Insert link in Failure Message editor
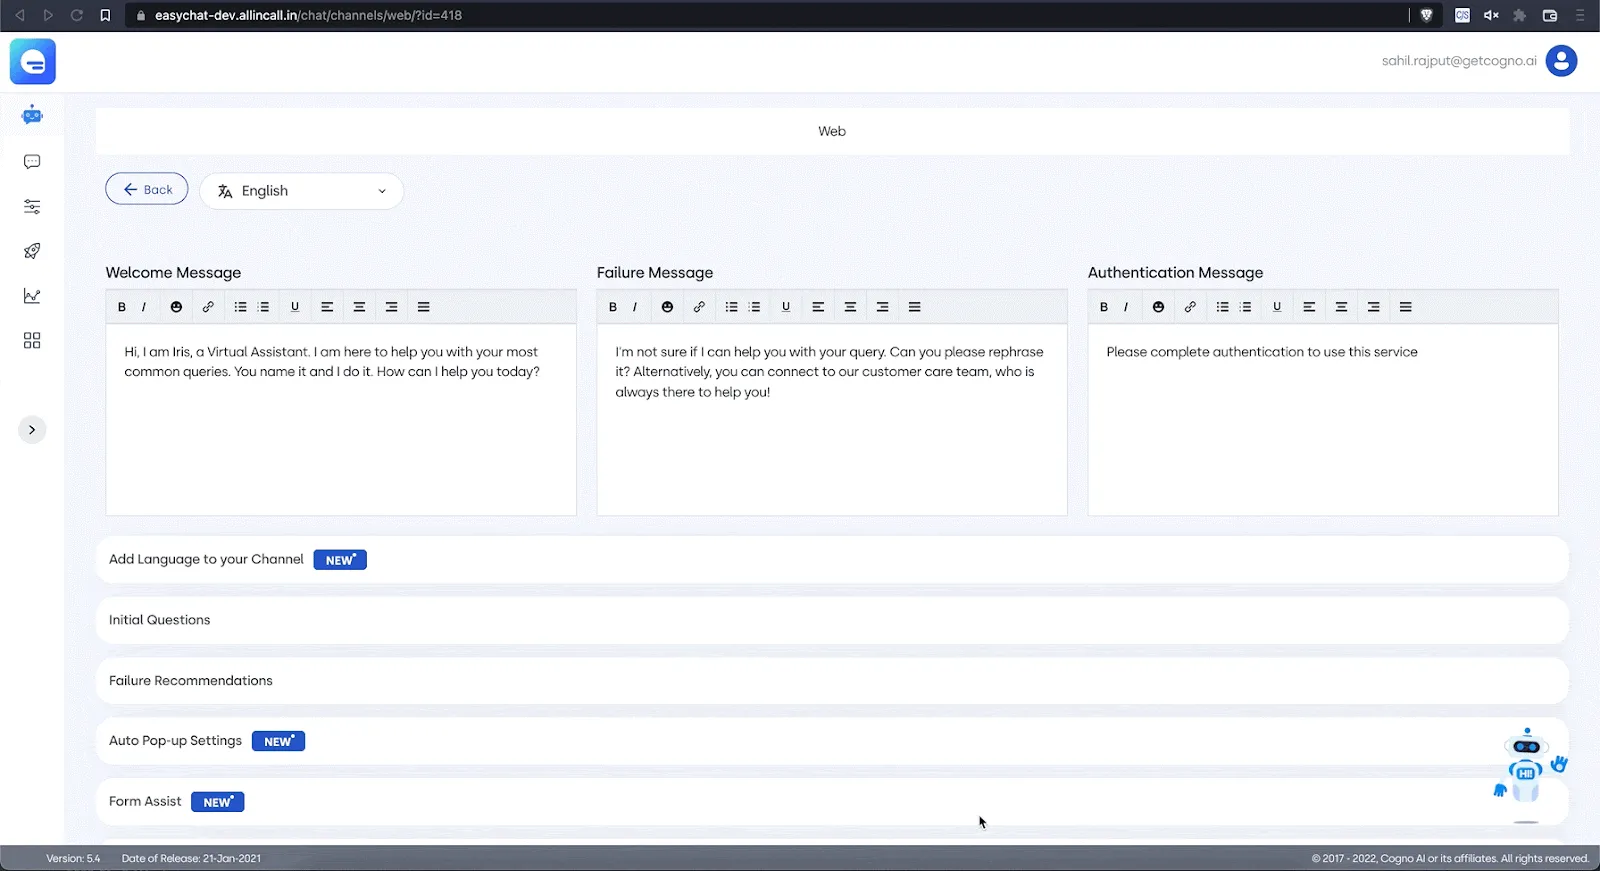 699,307
